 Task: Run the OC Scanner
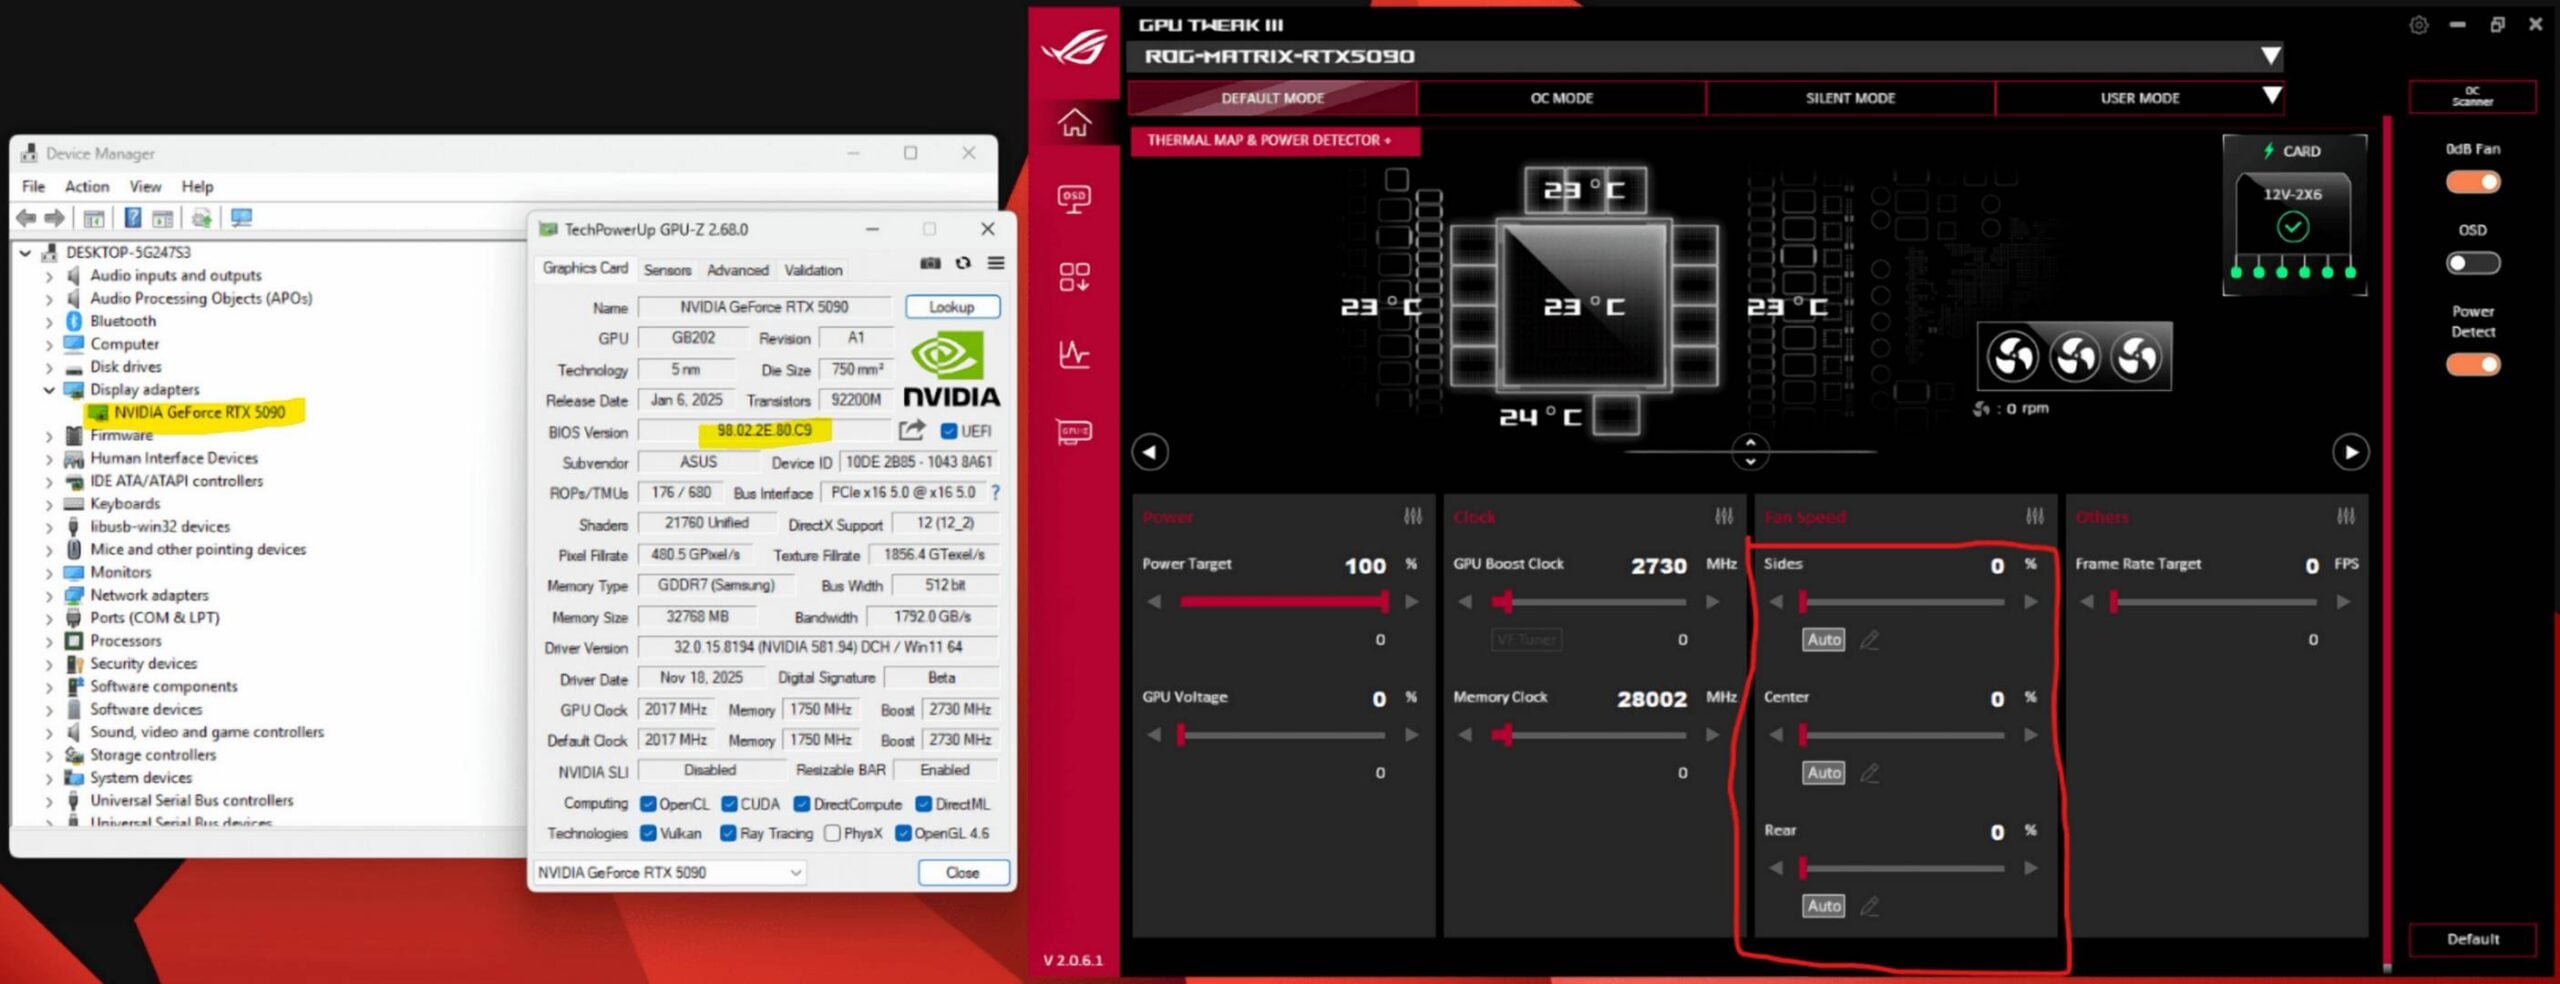click(2471, 96)
